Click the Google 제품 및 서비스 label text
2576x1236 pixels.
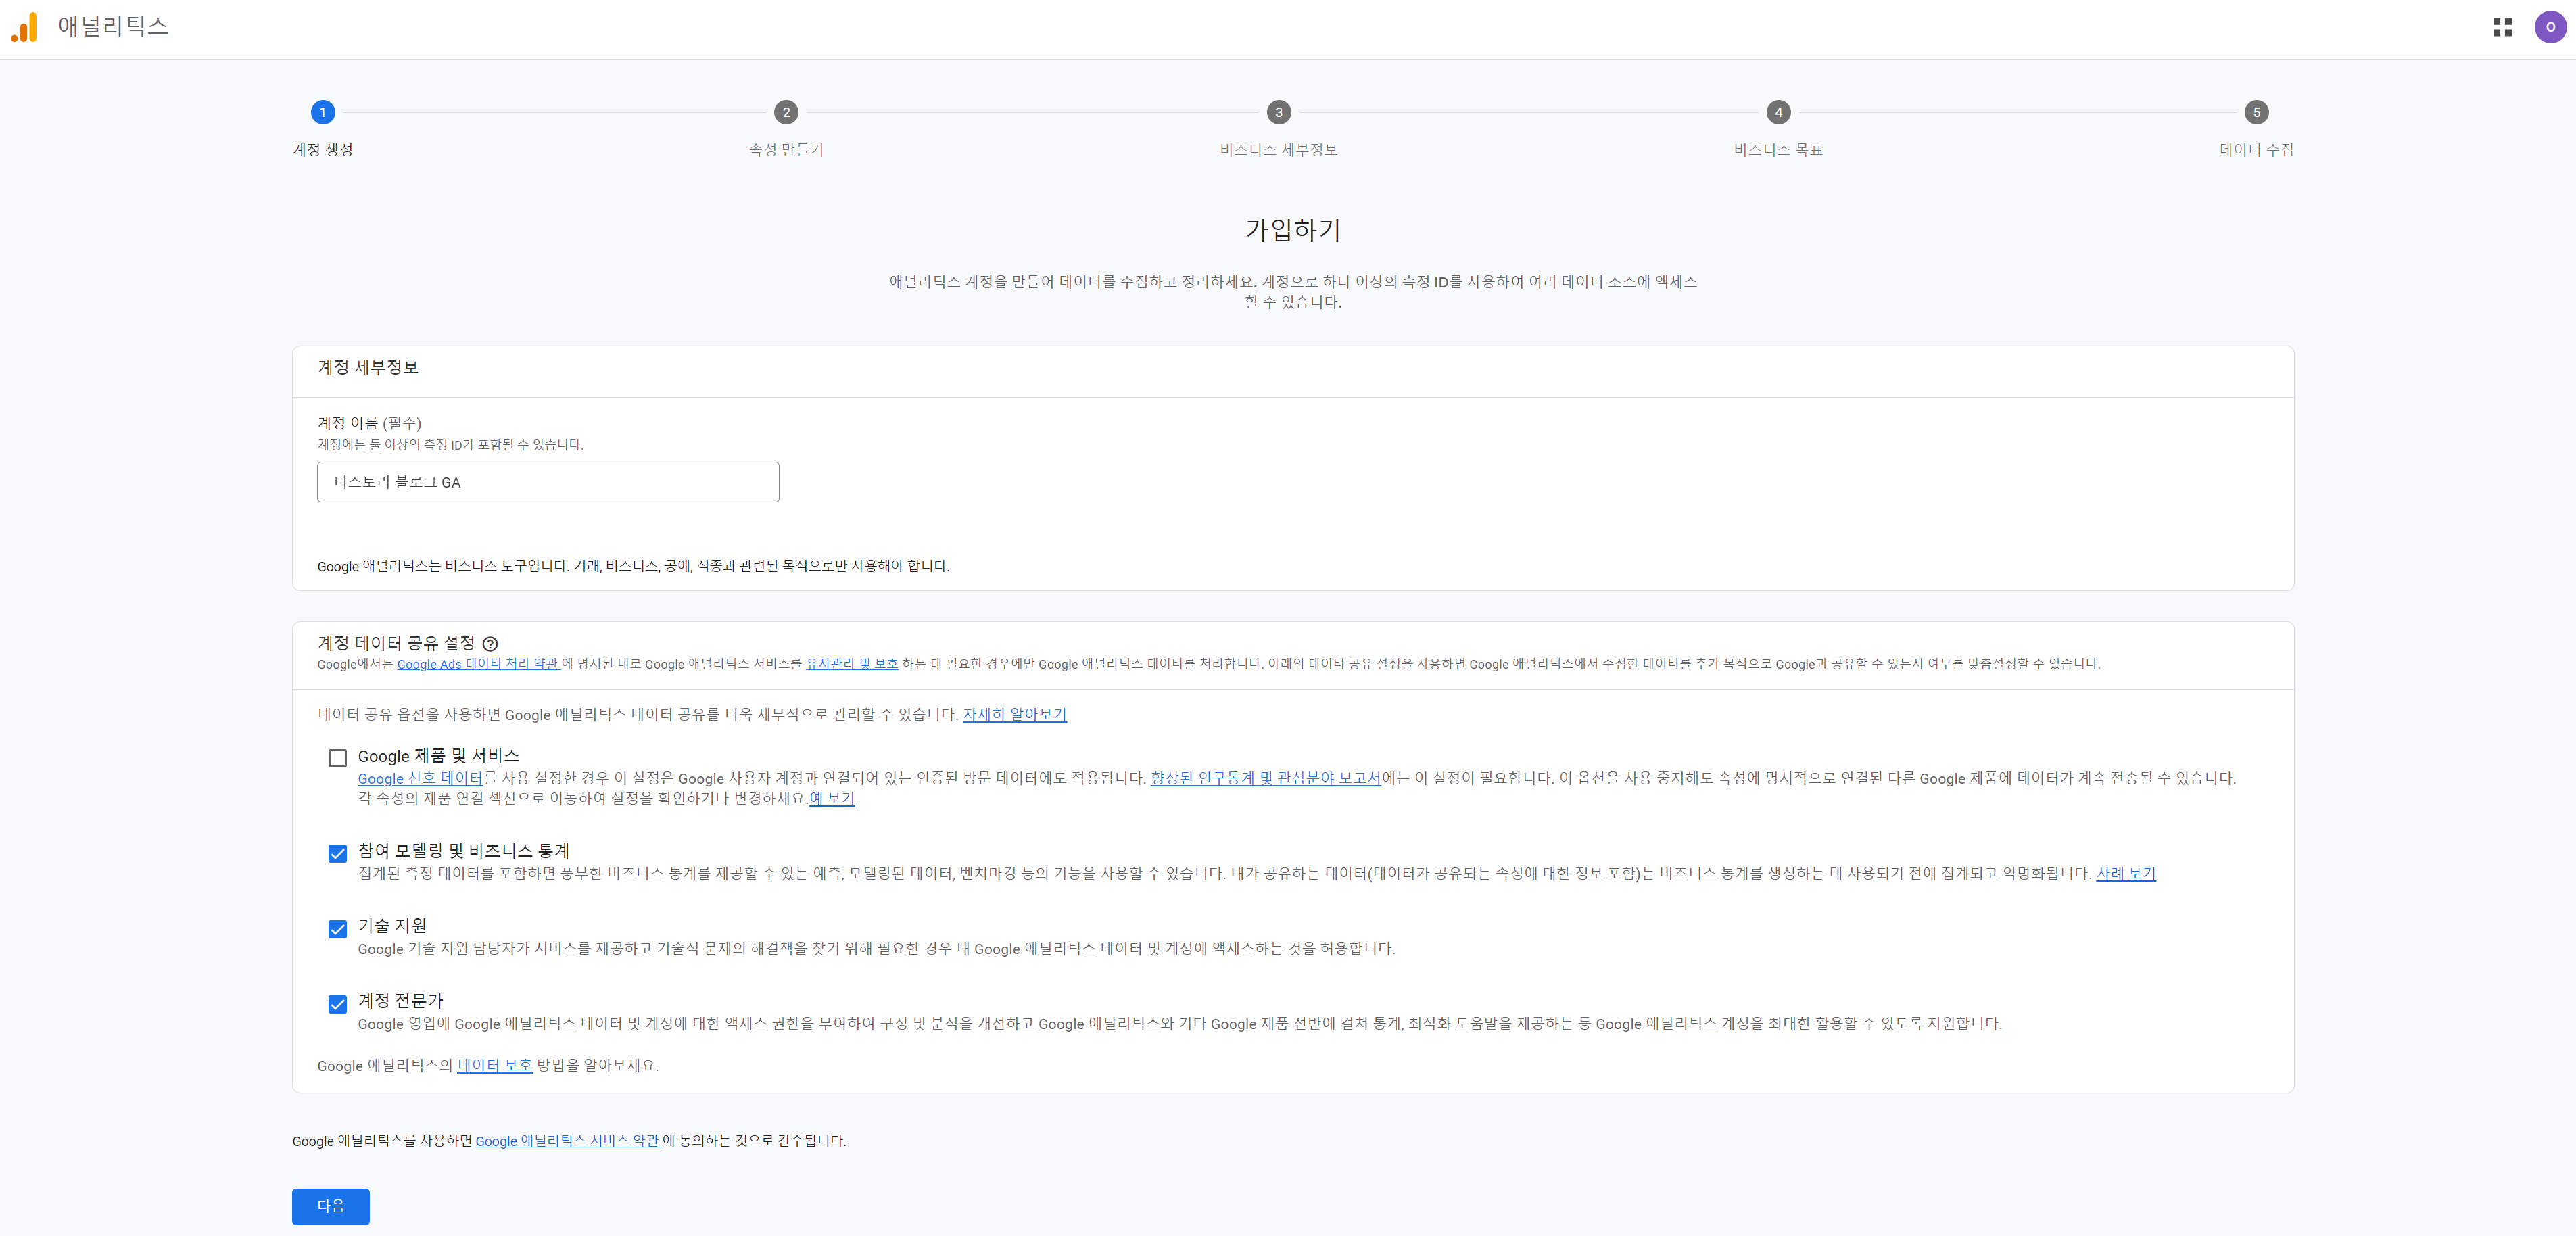pyautogui.click(x=439, y=756)
